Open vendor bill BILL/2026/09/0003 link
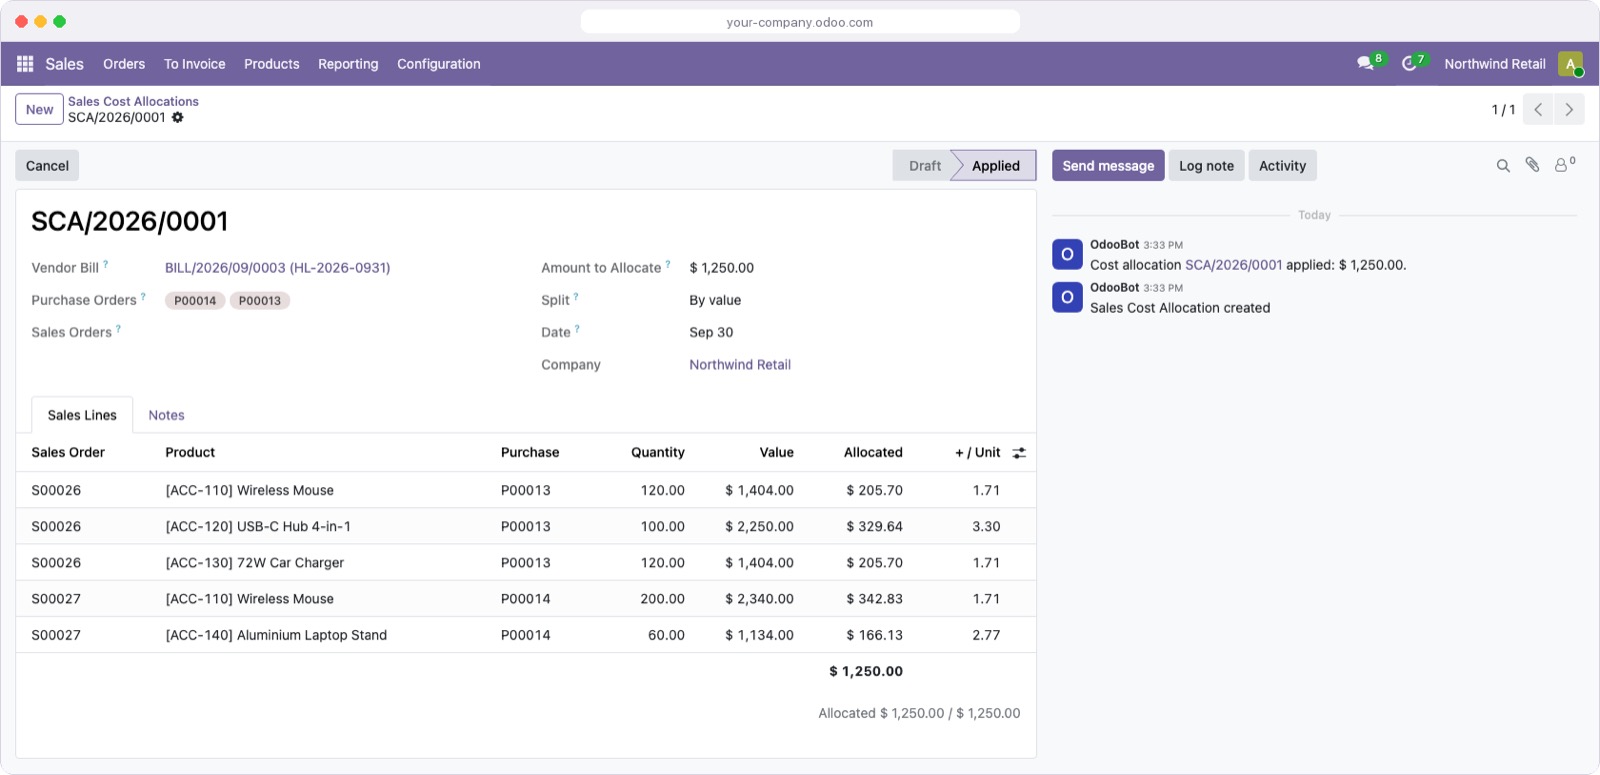Viewport: 1600px width, 775px height. tap(277, 268)
